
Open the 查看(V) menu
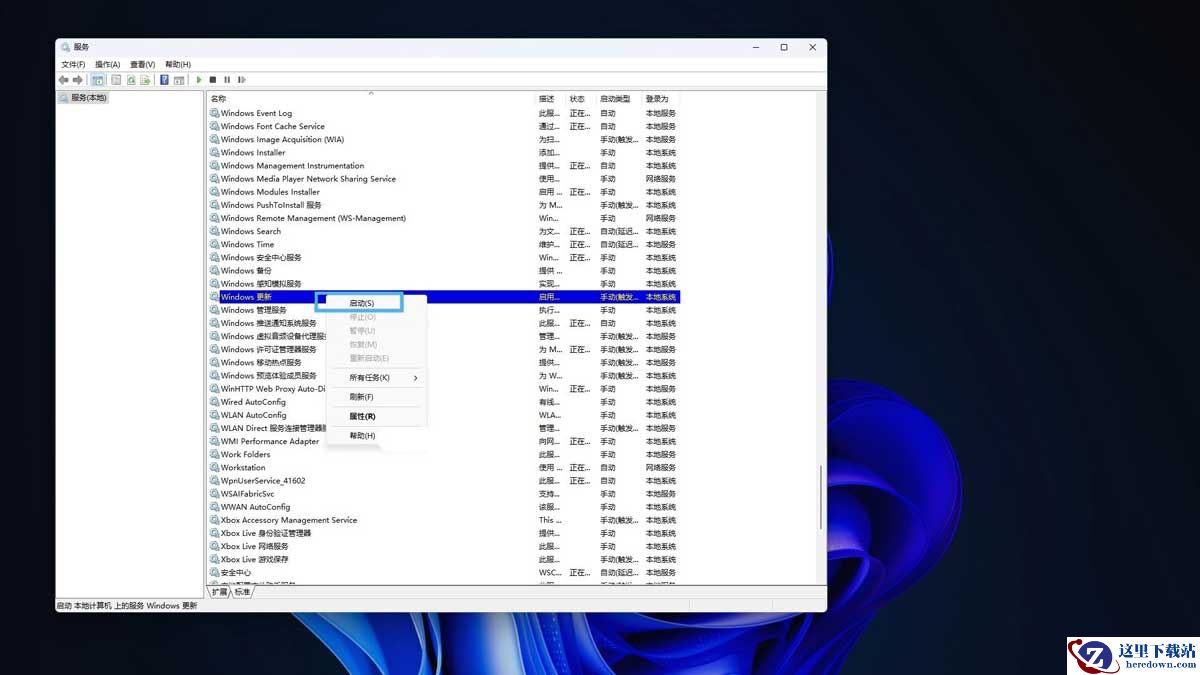pyautogui.click(x=142, y=64)
